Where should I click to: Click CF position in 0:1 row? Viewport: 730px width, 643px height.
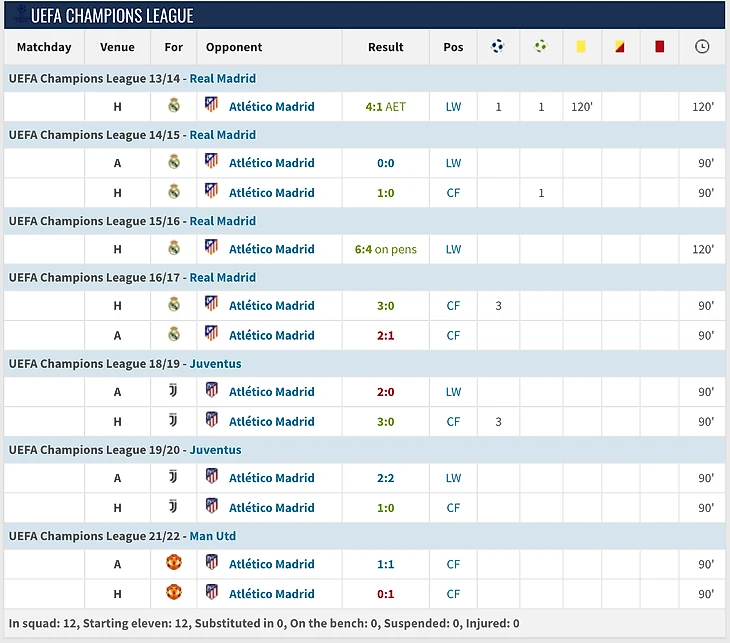(453, 594)
